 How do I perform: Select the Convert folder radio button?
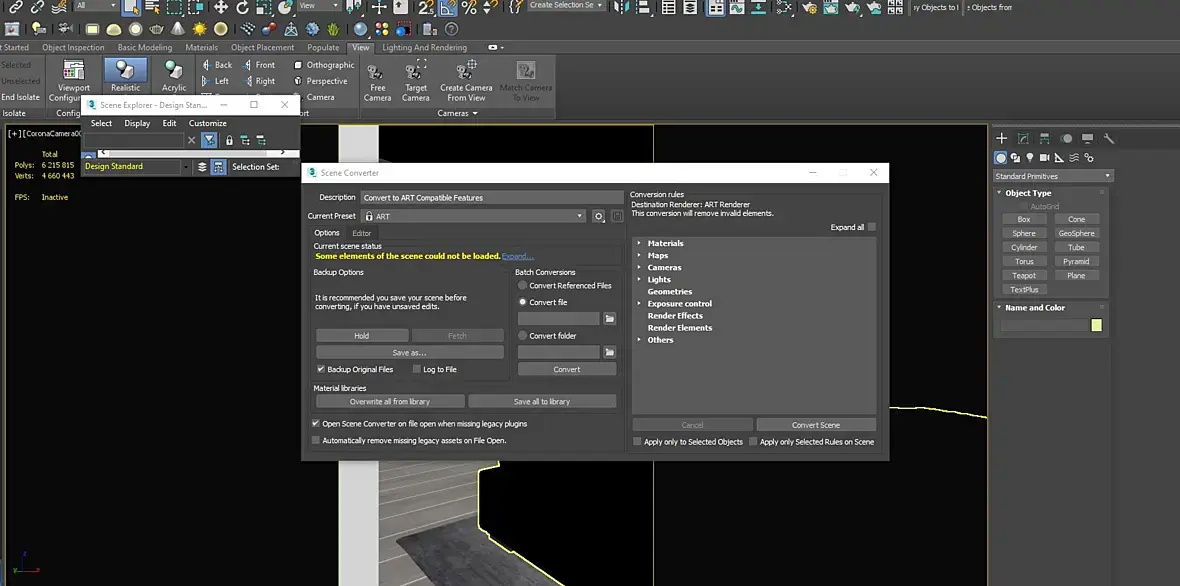click(522, 336)
